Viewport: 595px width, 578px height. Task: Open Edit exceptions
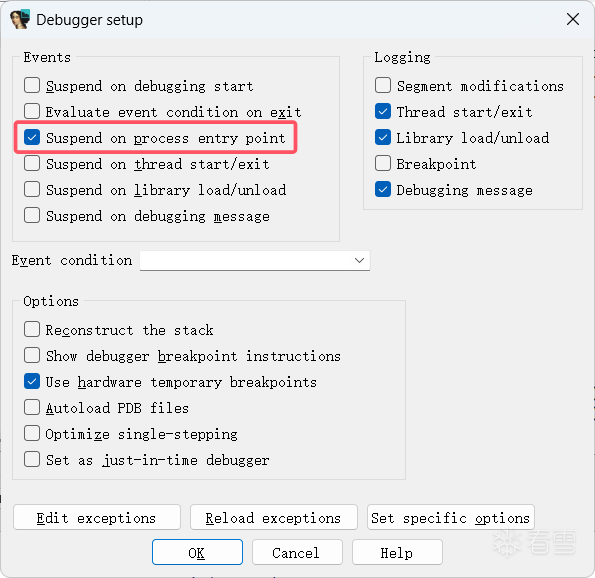click(97, 517)
